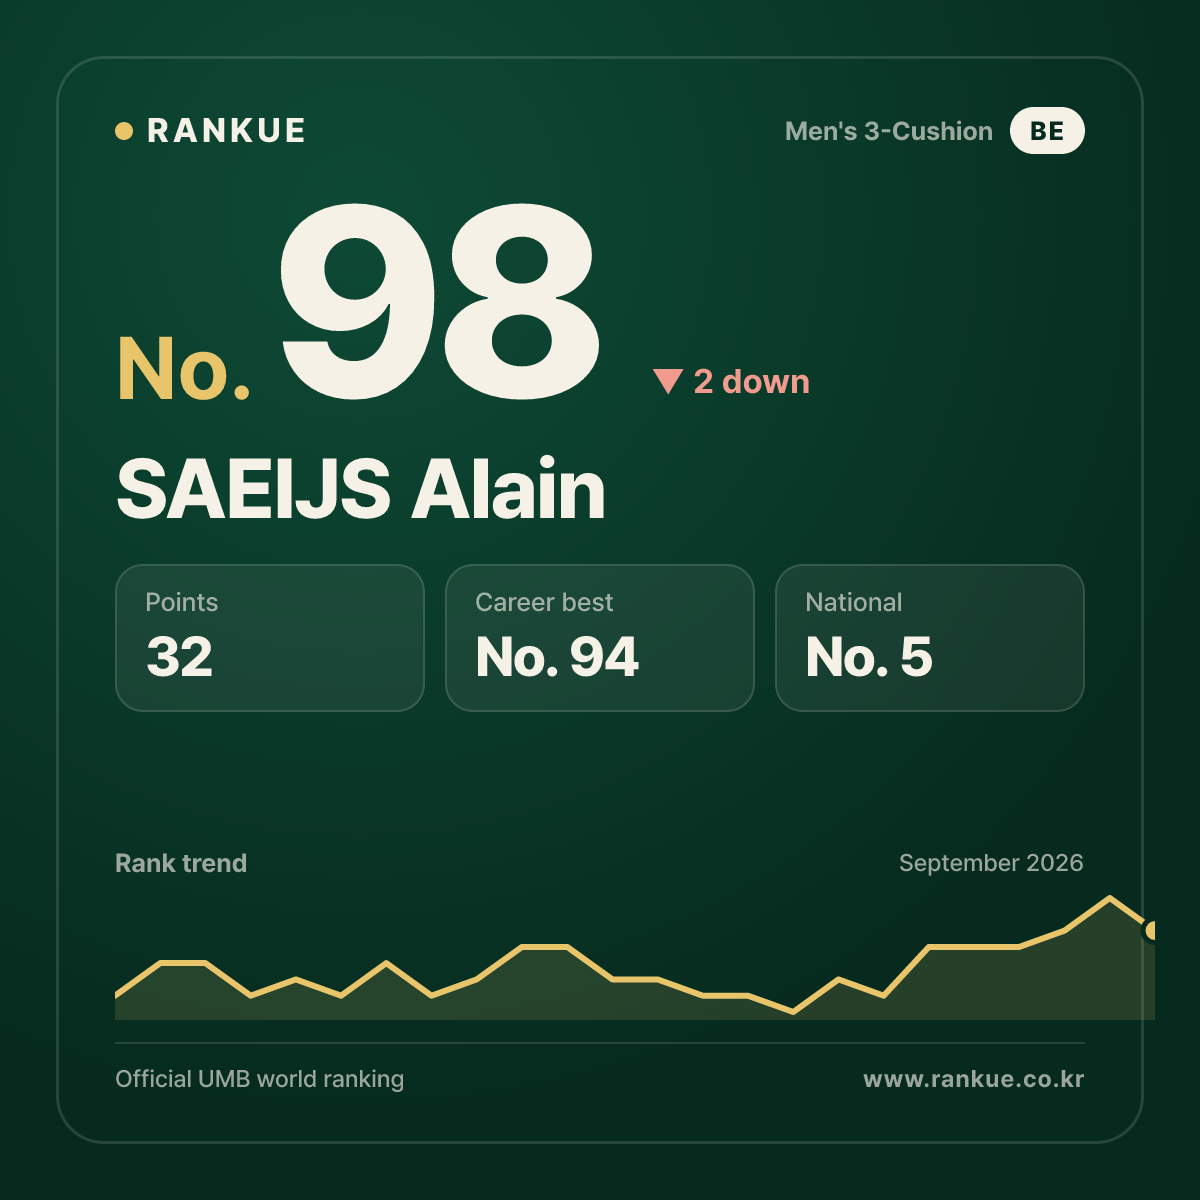This screenshot has width=1200, height=1200.
Task: Open the Career best card
Action: pos(600,638)
